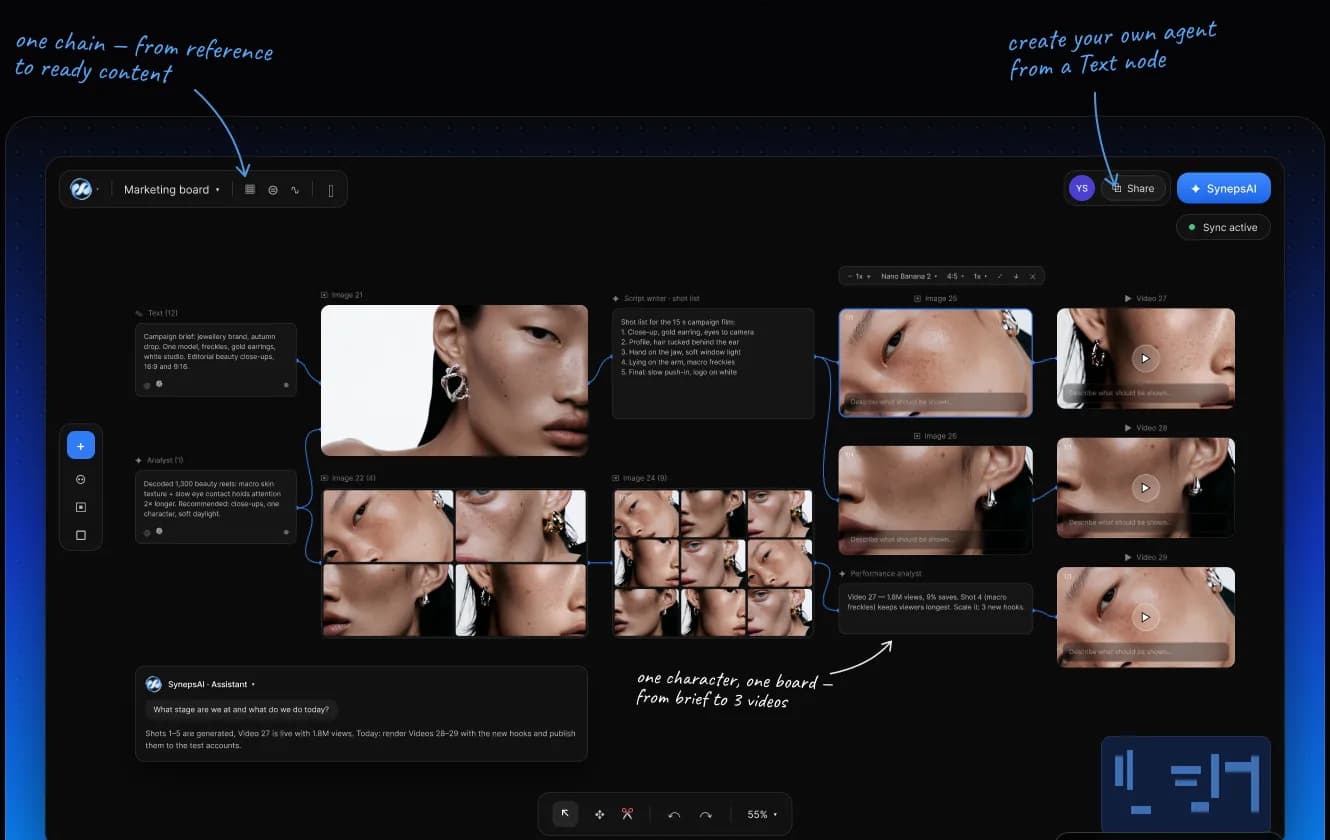The width and height of the screenshot is (1330, 840).
Task: Close the image settings toolbar with X
Action: tap(1032, 276)
